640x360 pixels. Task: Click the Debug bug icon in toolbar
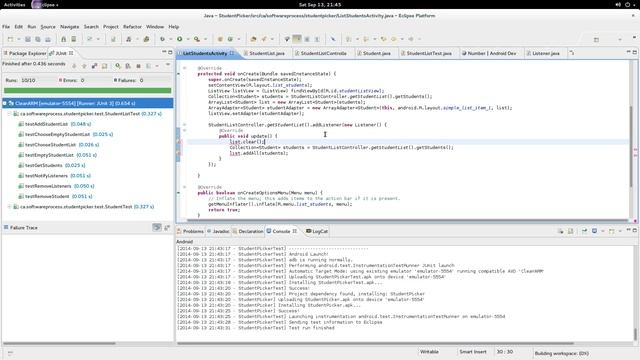(162, 39)
